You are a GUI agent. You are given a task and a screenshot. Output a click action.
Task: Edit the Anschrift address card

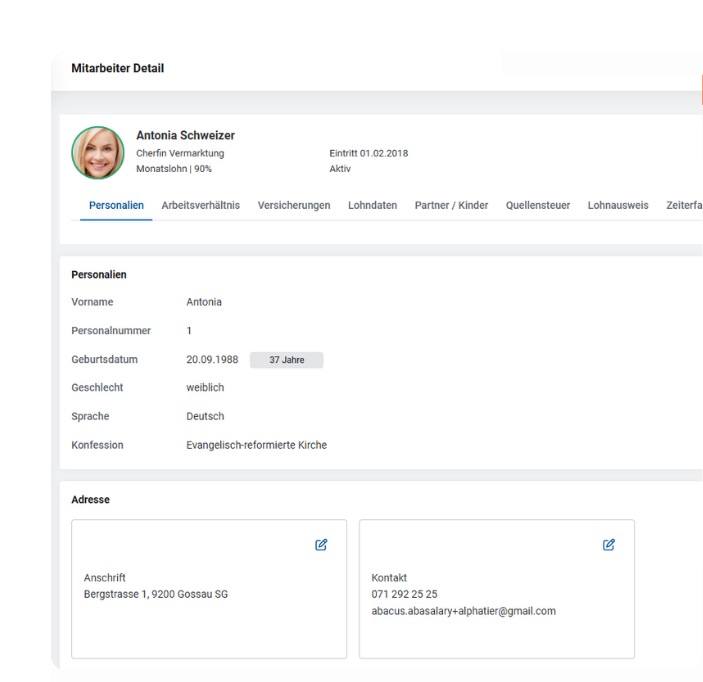(x=321, y=545)
